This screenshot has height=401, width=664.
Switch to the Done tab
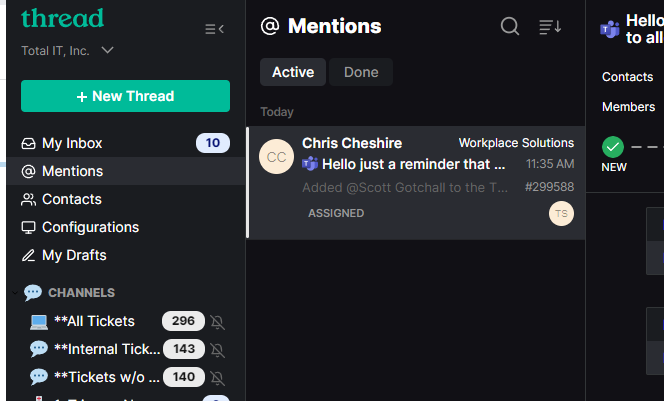click(x=361, y=72)
